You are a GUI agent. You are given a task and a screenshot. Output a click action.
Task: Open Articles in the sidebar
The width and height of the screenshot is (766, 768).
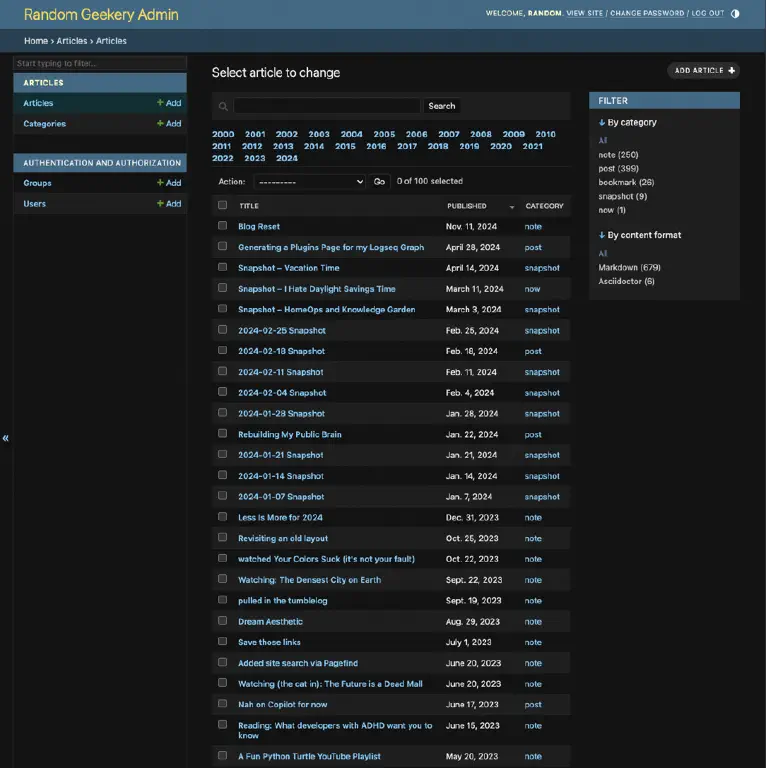click(38, 103)
